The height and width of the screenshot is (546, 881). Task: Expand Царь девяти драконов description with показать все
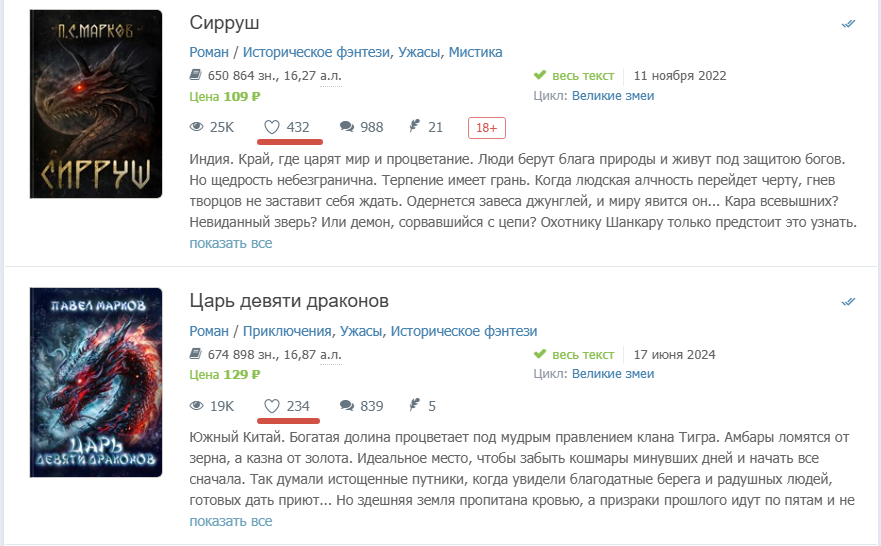coord(230,521)
